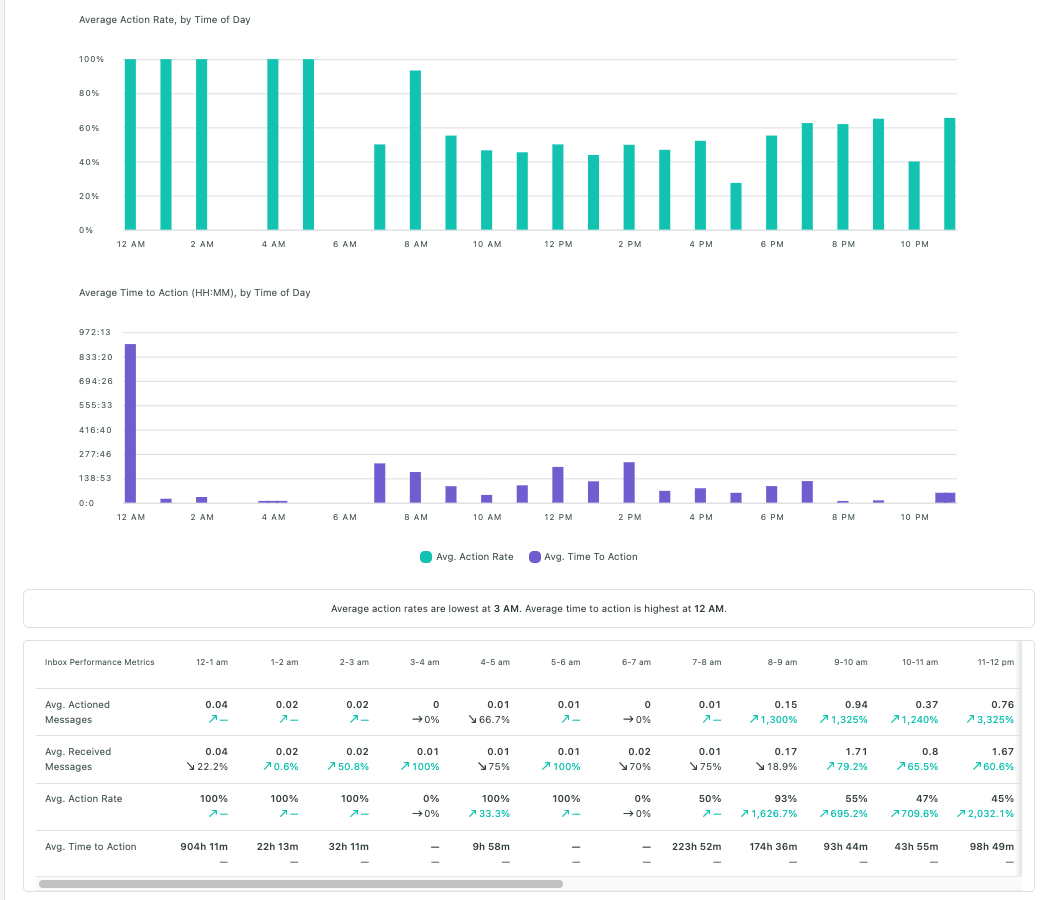Click the upward arrow beside 1,626.7%
Image resolution: width=1044 pixels, height=900 pixels.
(x=745, y=814)
